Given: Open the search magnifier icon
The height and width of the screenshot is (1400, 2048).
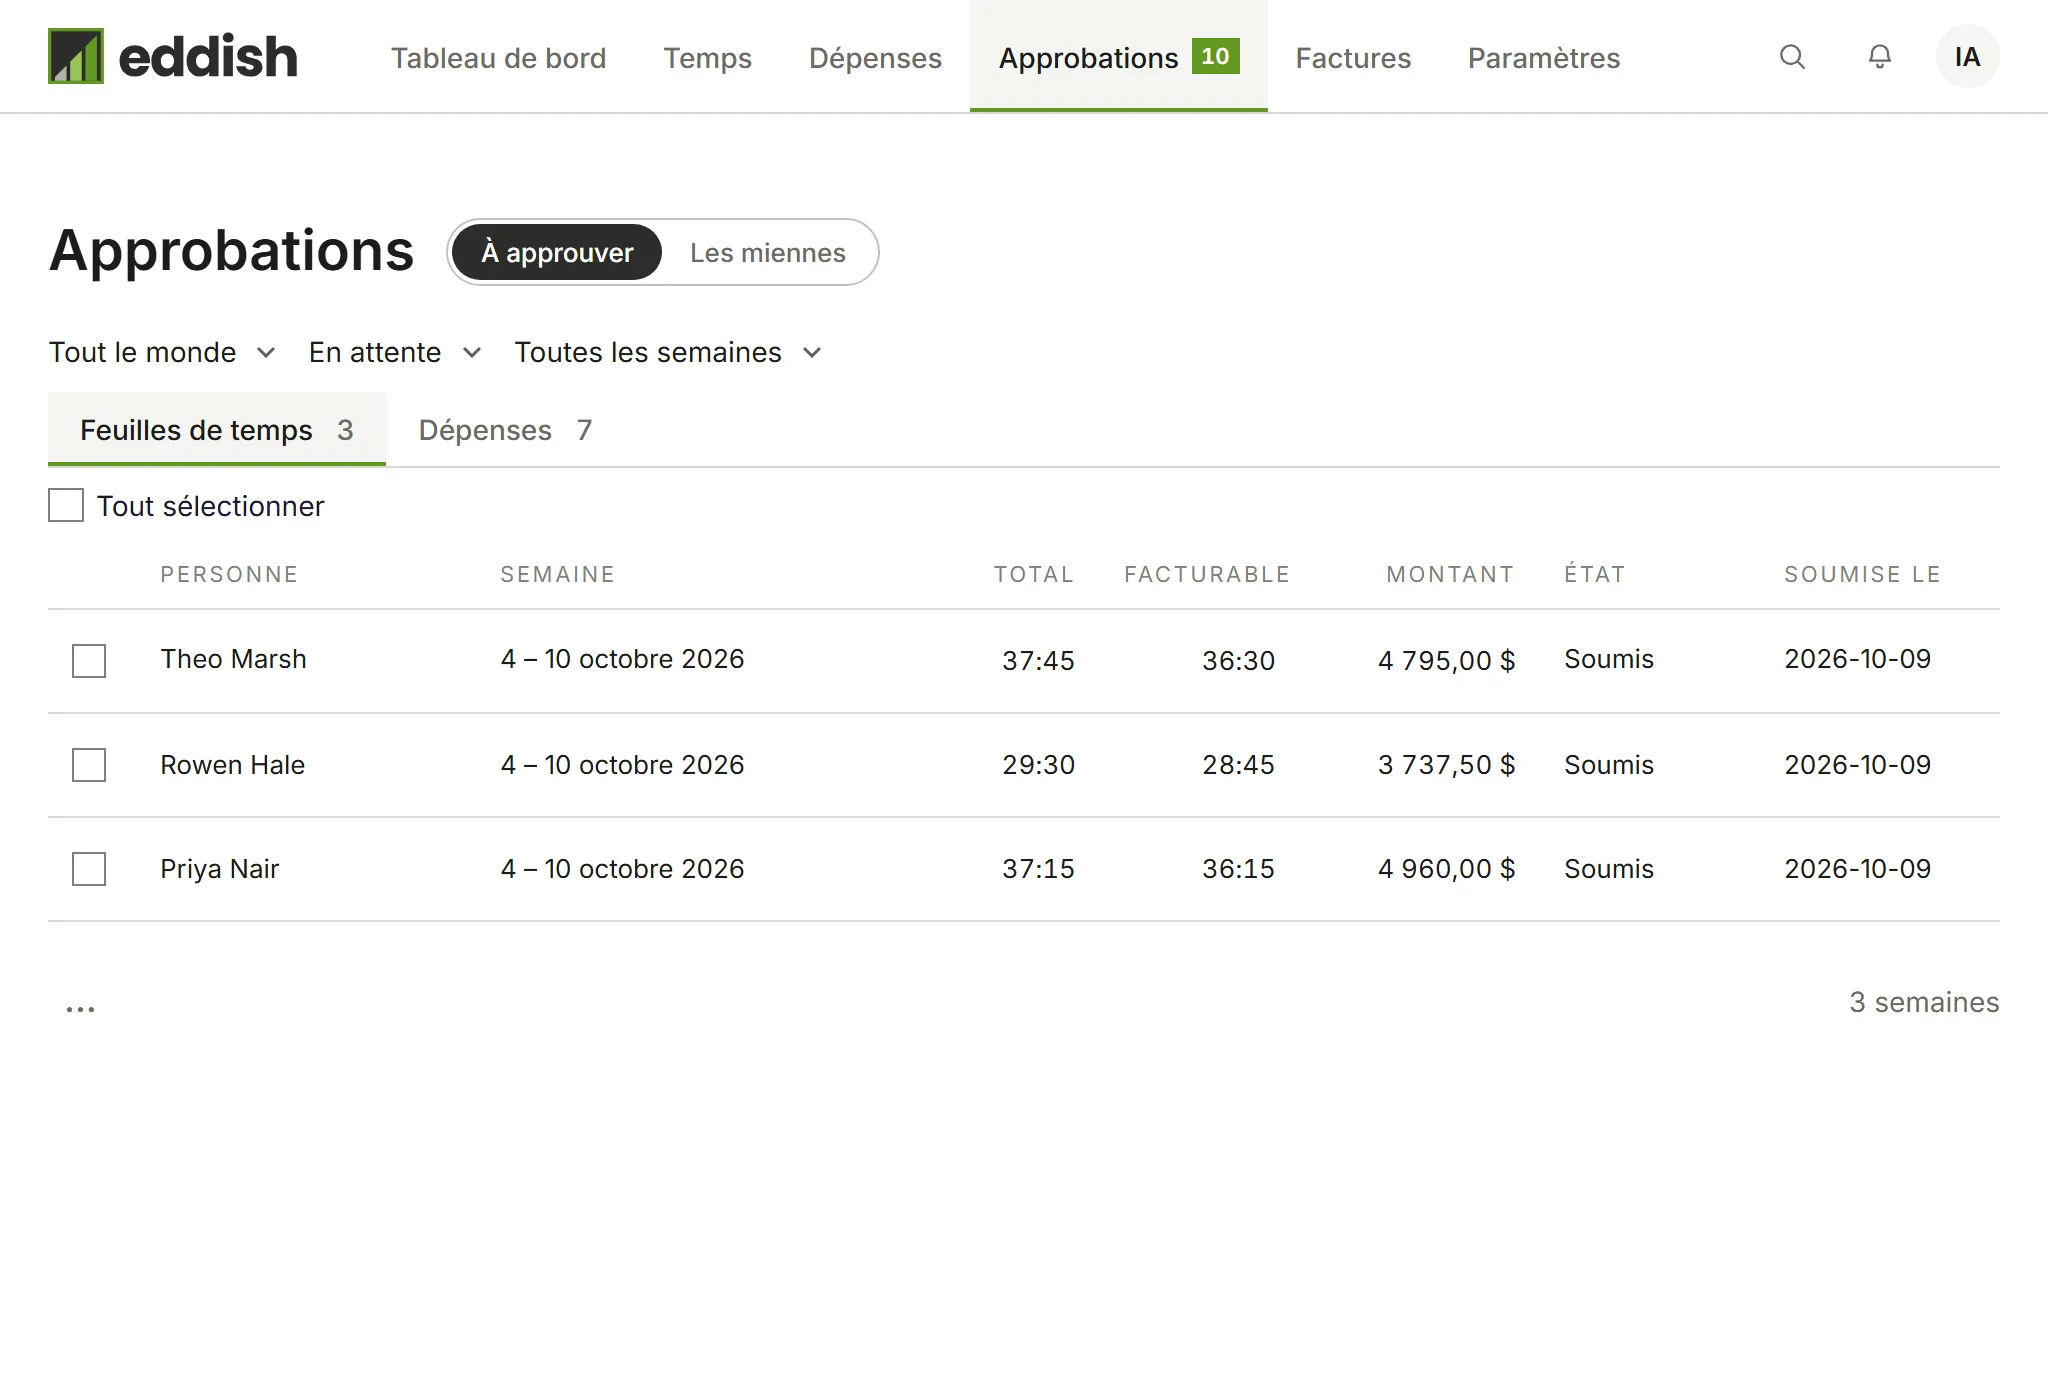Looking at the screenshot, I should point(1792,57).
